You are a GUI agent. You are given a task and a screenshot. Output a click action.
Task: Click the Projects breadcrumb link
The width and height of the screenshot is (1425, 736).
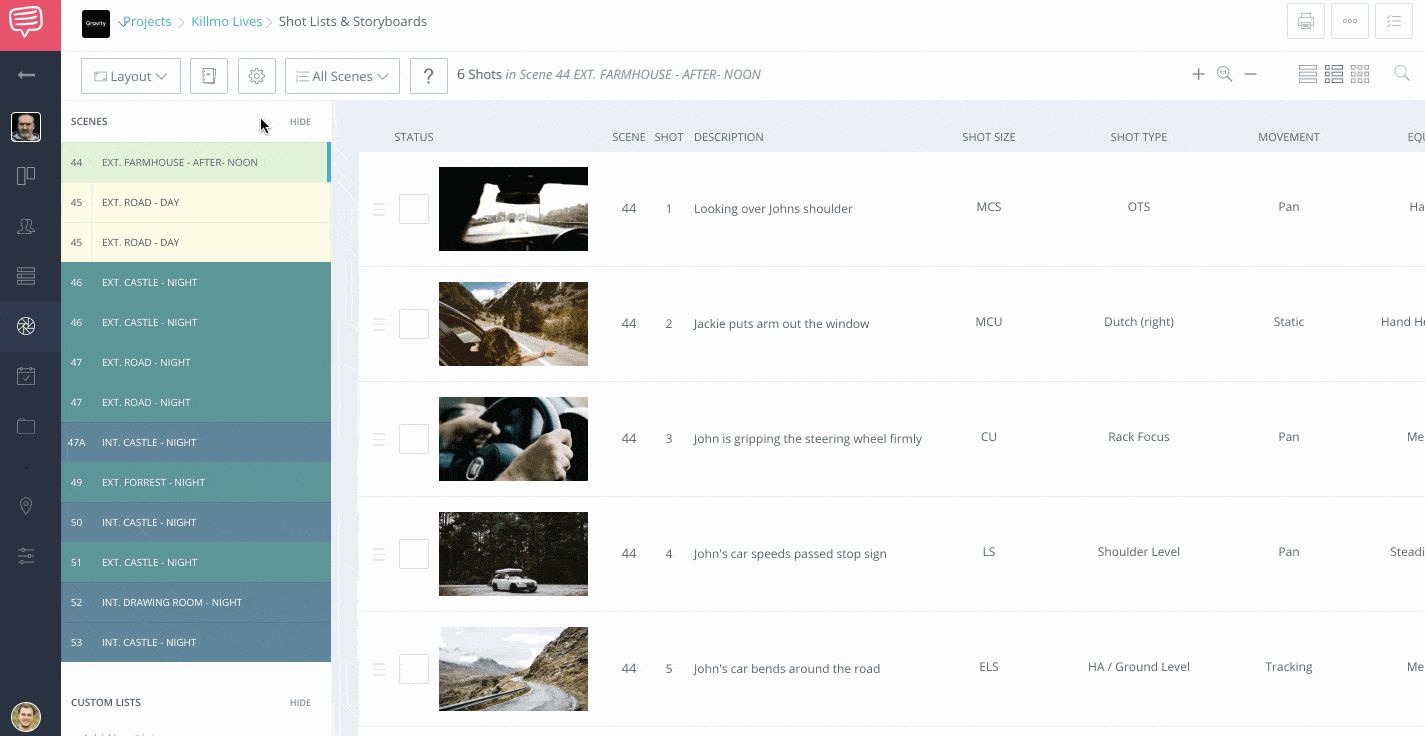pos(146,21)
